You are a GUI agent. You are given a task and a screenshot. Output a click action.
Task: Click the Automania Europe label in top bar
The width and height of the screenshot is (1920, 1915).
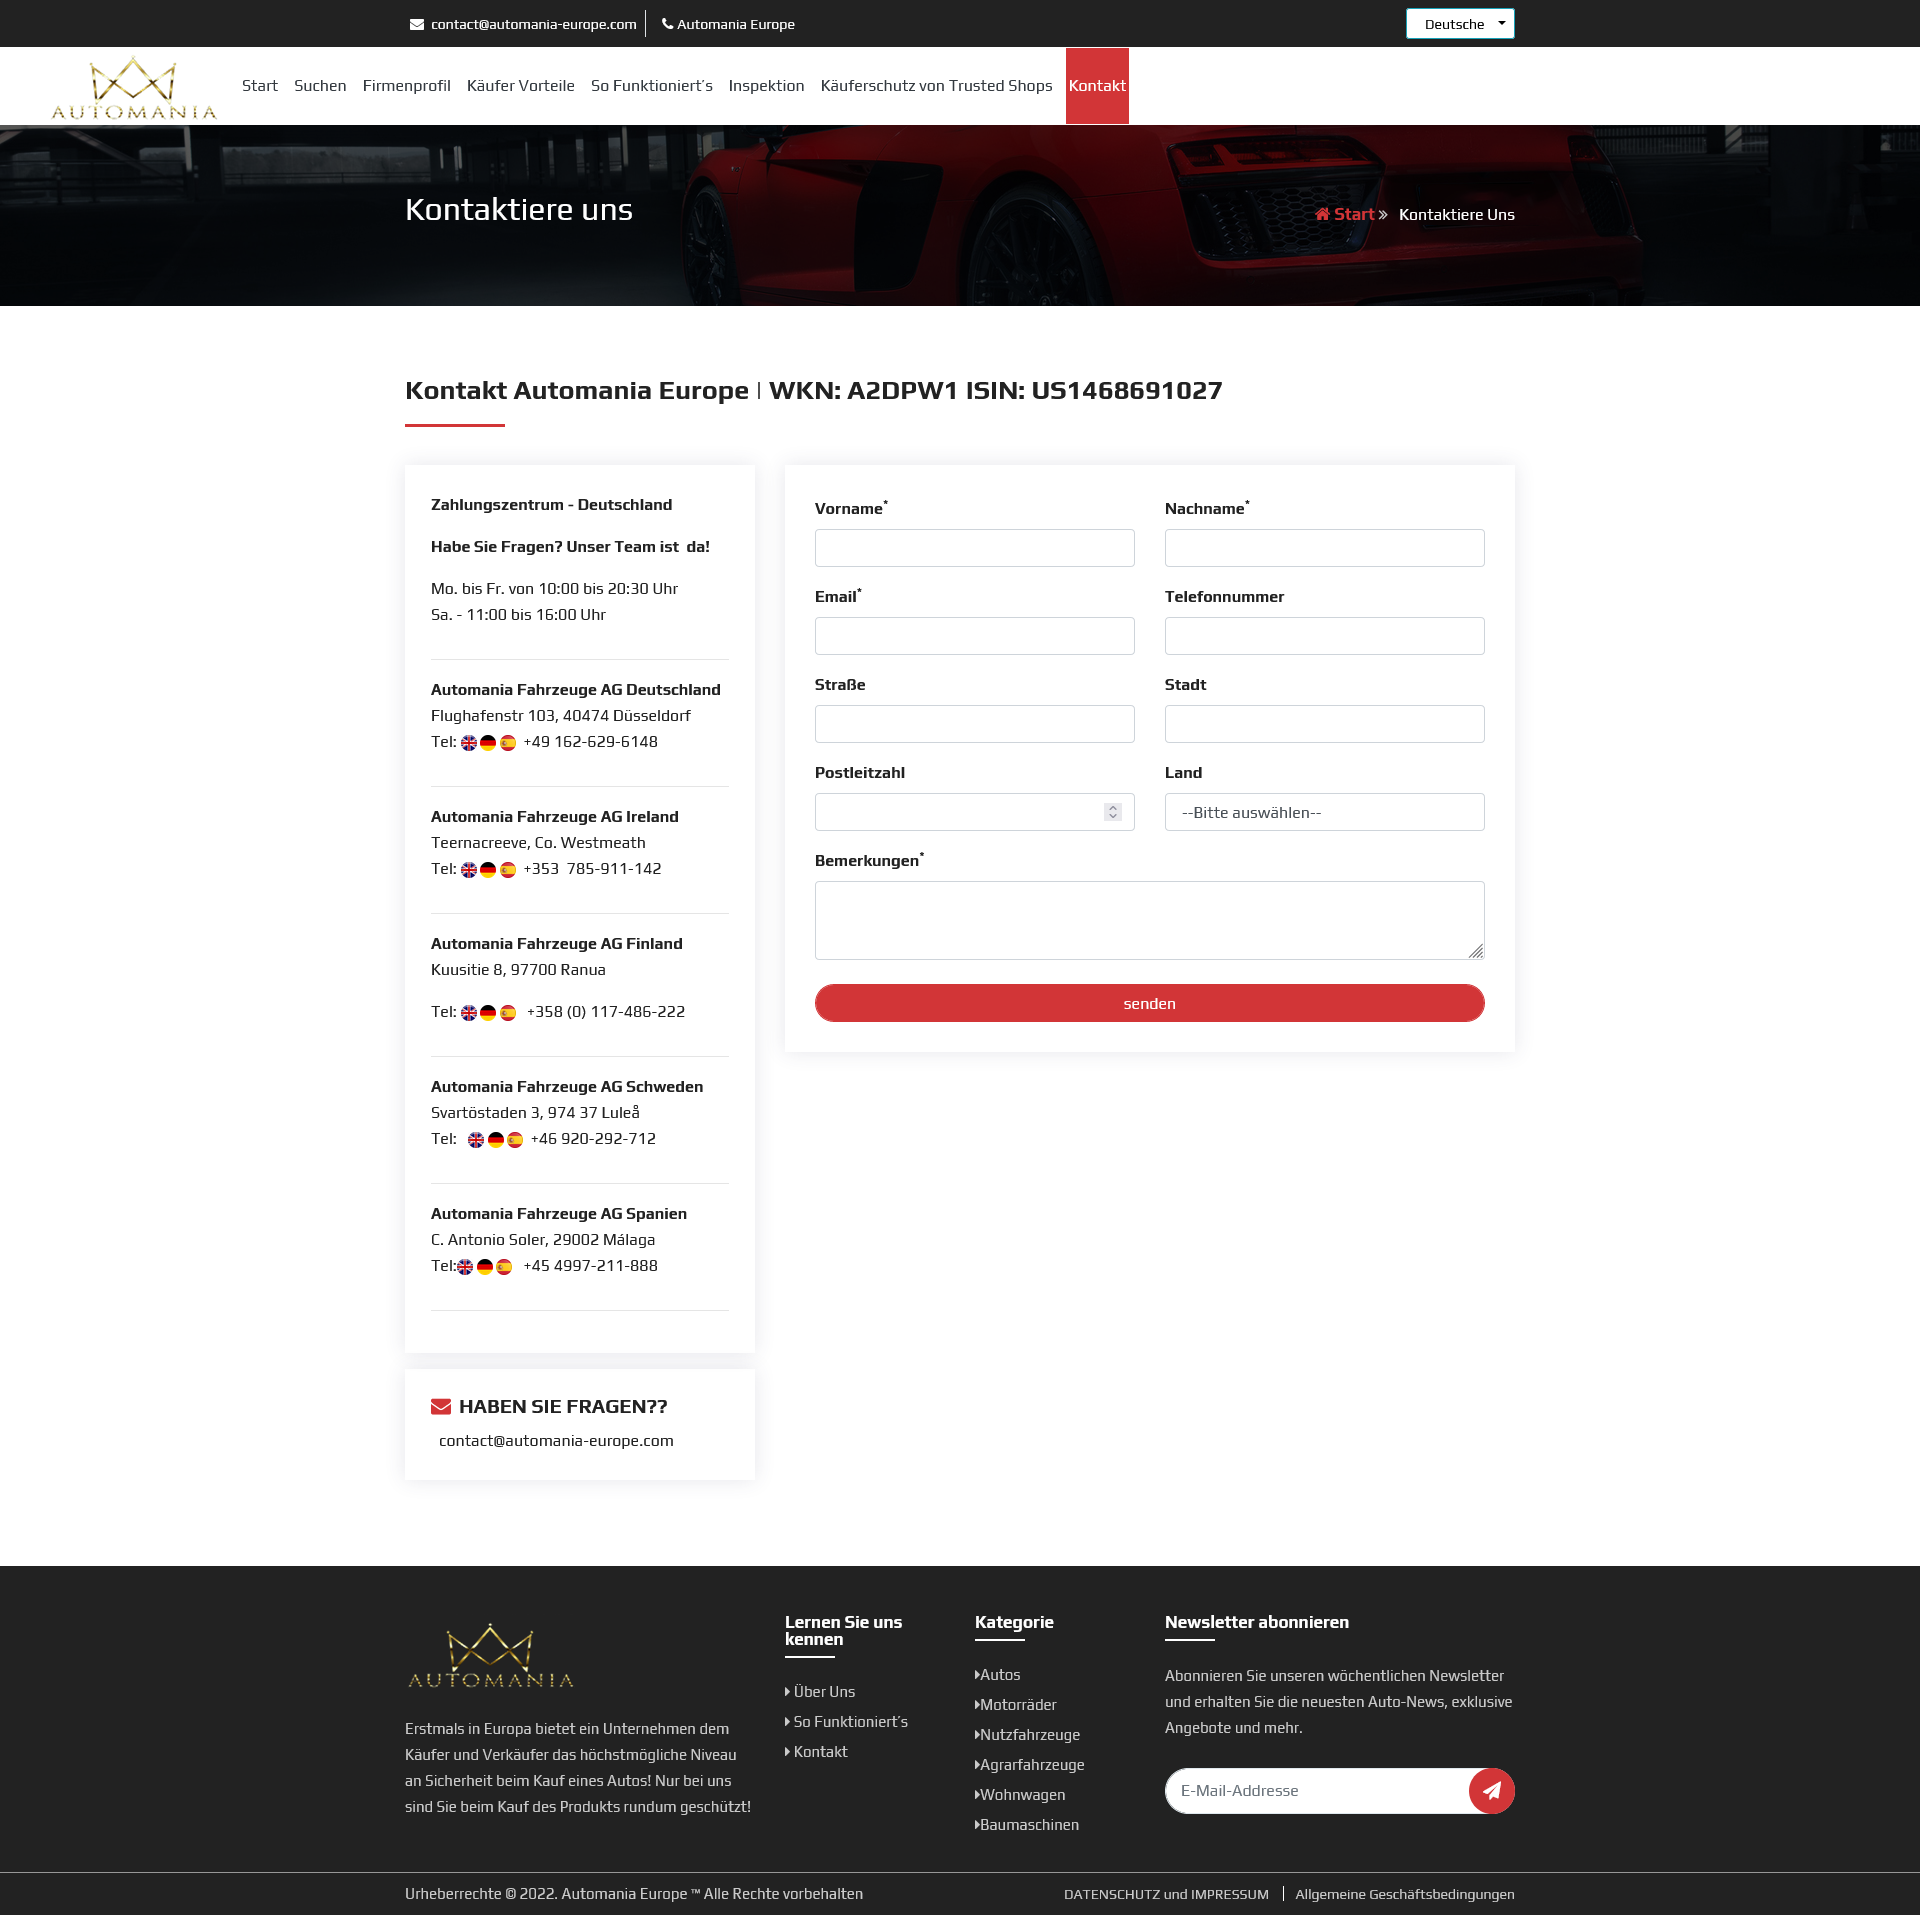click(x=736, y=24)
